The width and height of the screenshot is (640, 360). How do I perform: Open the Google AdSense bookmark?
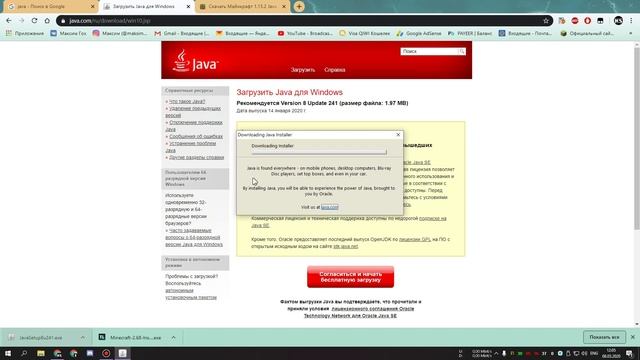pos(419,33)
